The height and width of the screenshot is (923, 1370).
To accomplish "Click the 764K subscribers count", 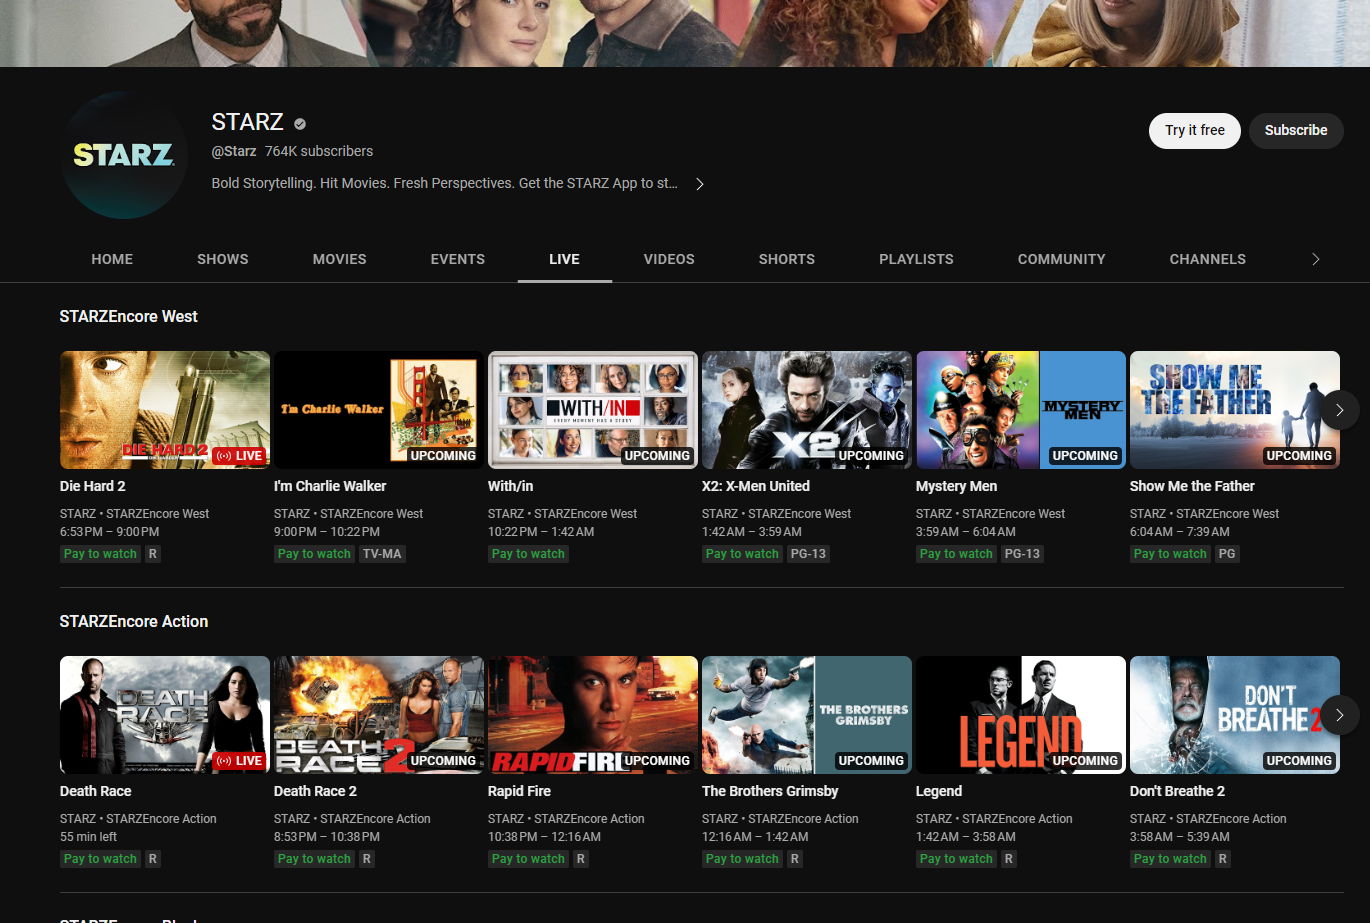I will [319, 151].
